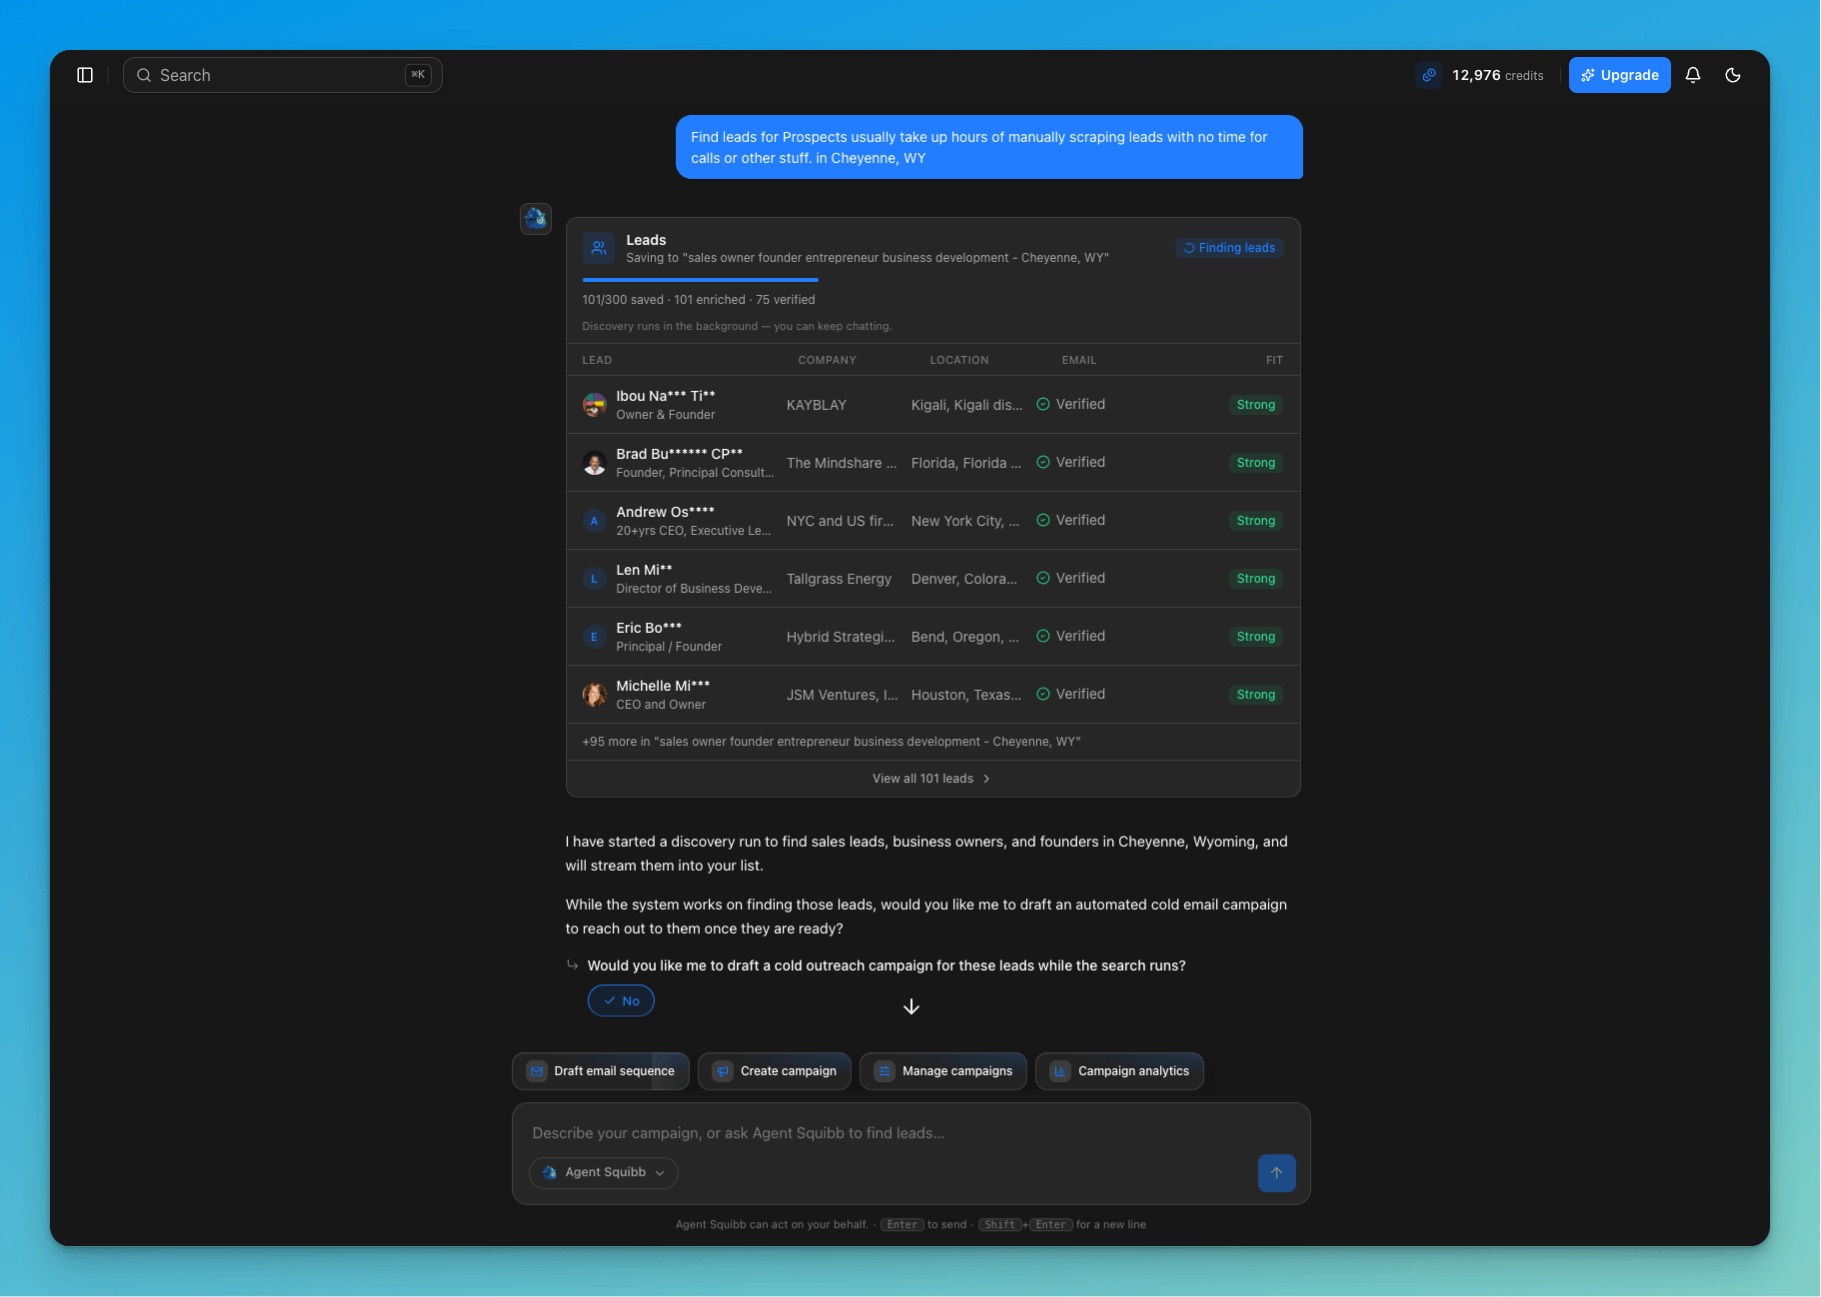This screenshot has width=1821, height=1297.
Task: Click the EMAIL column header
Action: pyautogui.click(x=1079, y=360)
